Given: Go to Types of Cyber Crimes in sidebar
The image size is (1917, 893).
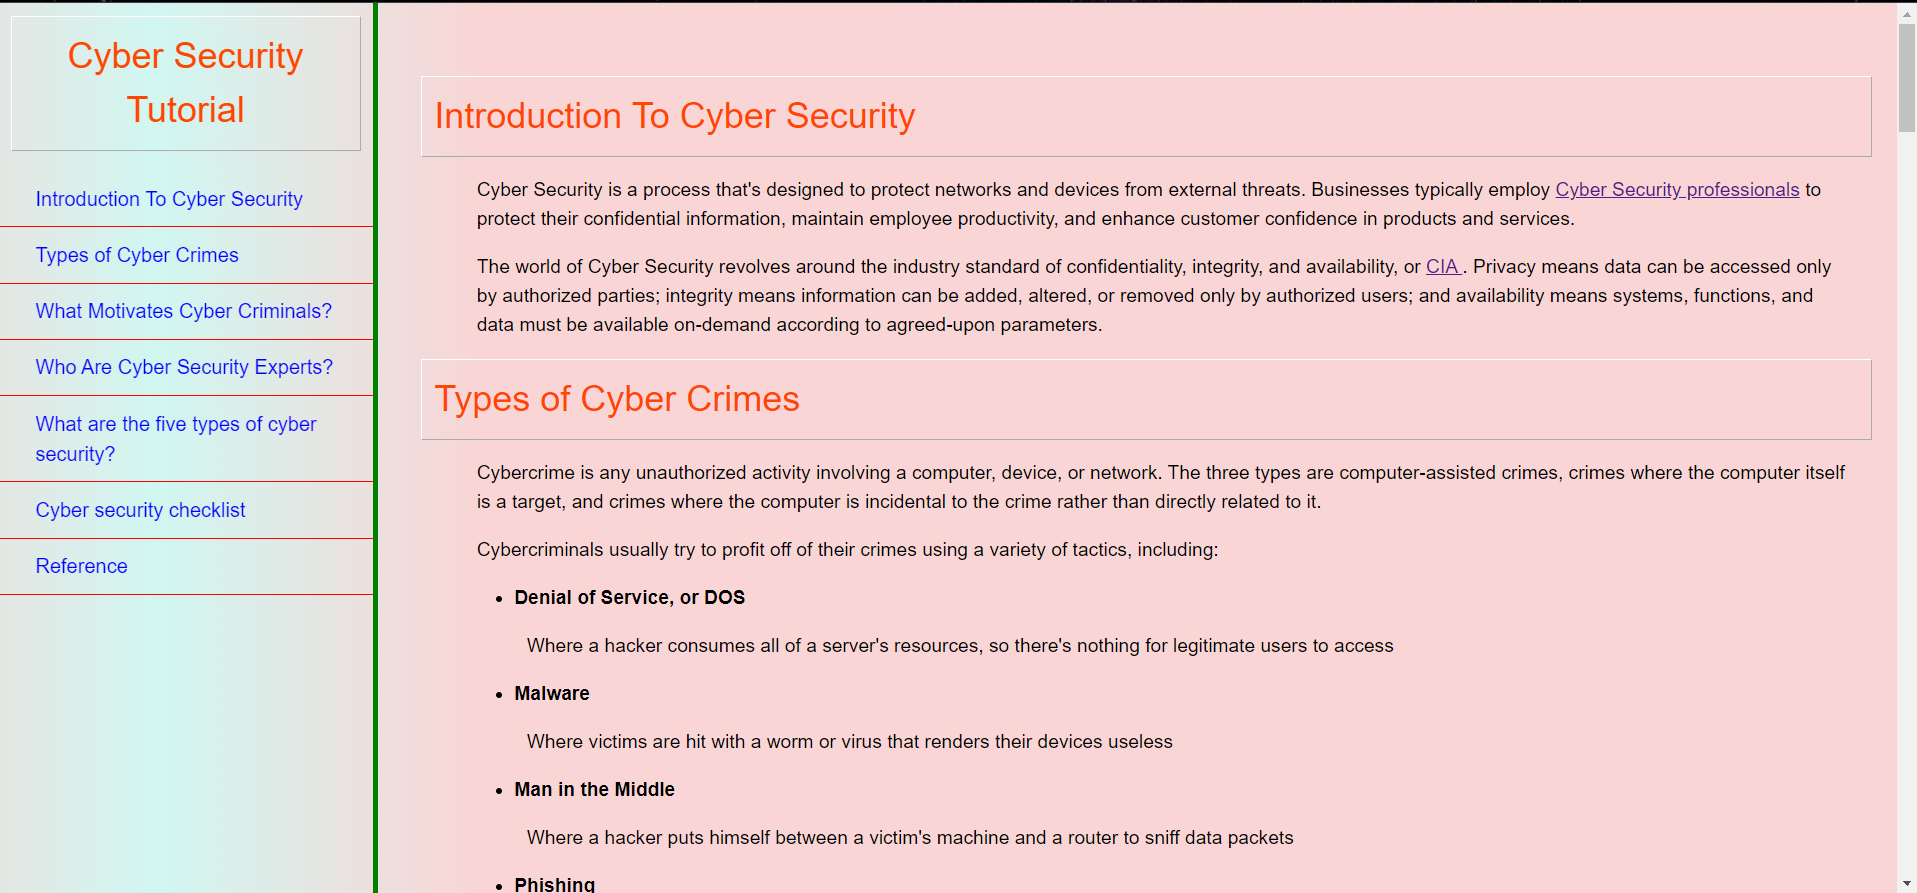Looking at the screenshot, I should point(137,255).
